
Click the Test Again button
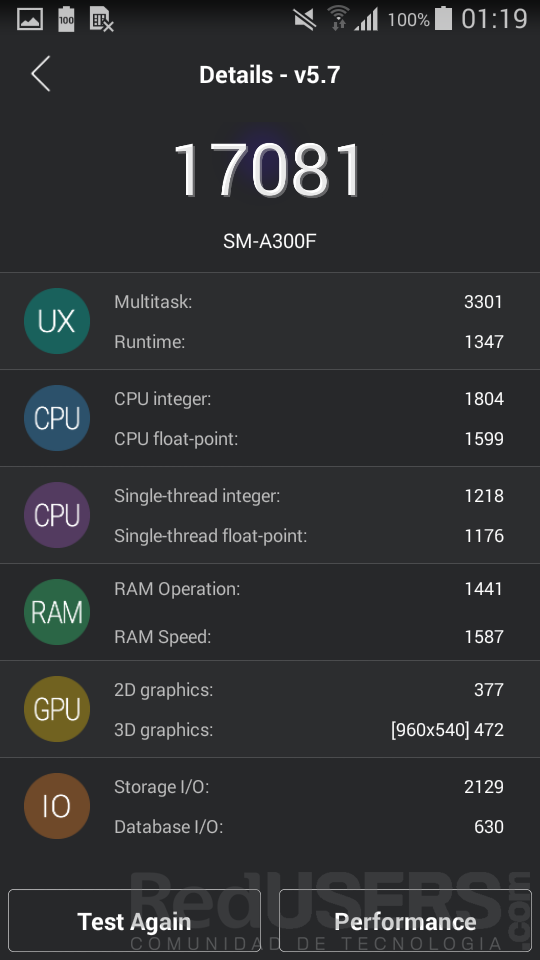[x=135, y=921]
